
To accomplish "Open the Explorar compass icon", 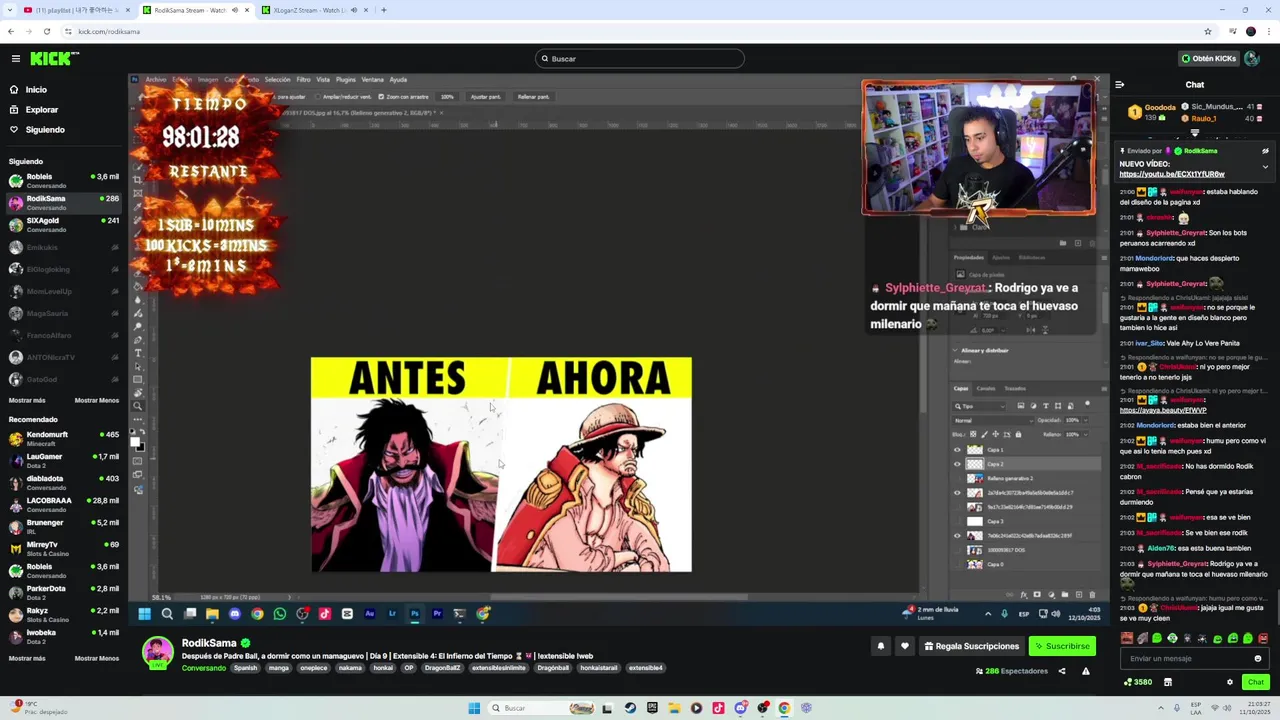I will (14, 110).
